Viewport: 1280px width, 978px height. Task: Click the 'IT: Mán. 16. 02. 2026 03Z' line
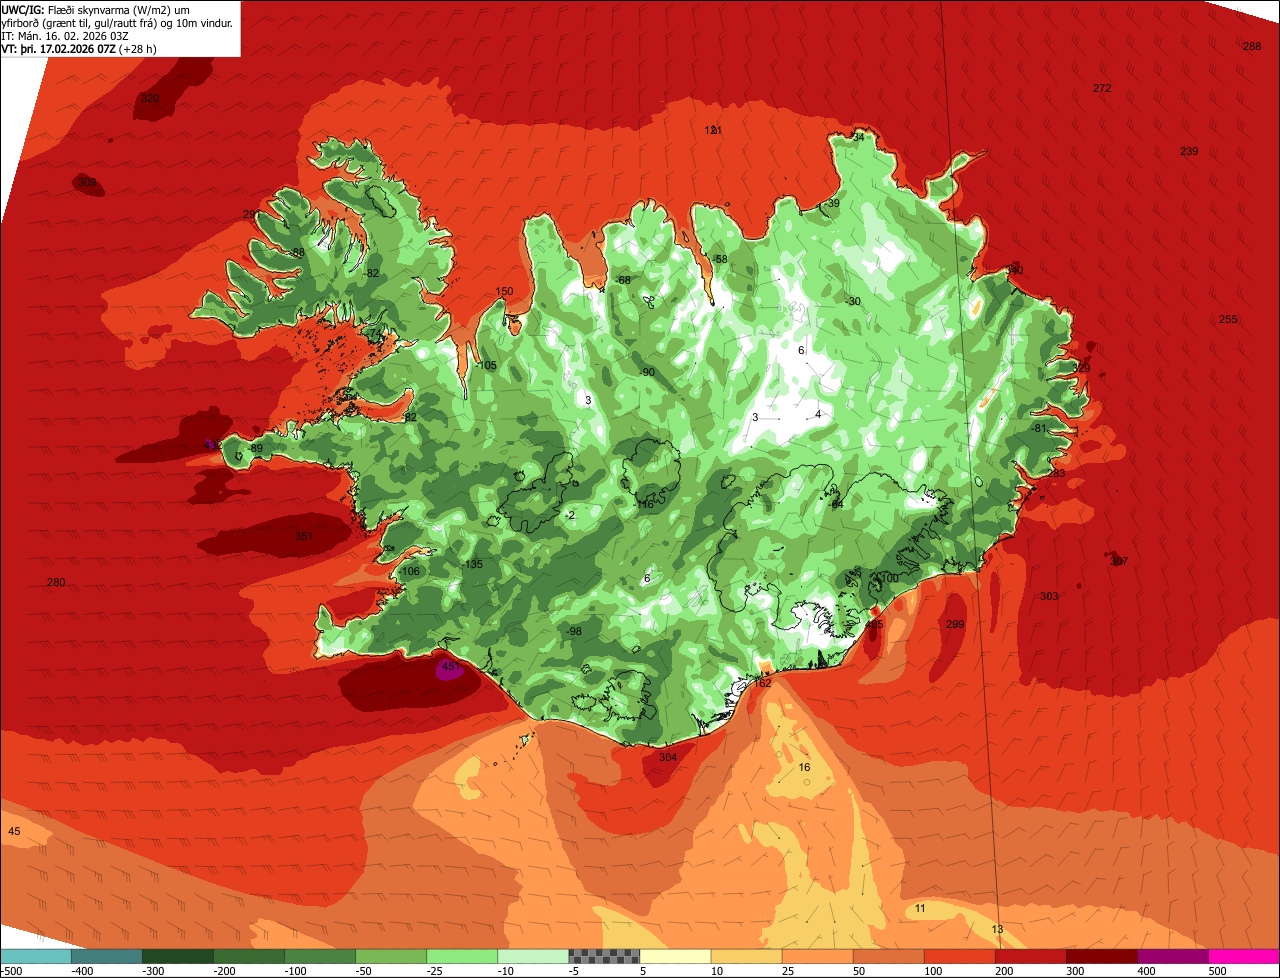click(67, 35)
